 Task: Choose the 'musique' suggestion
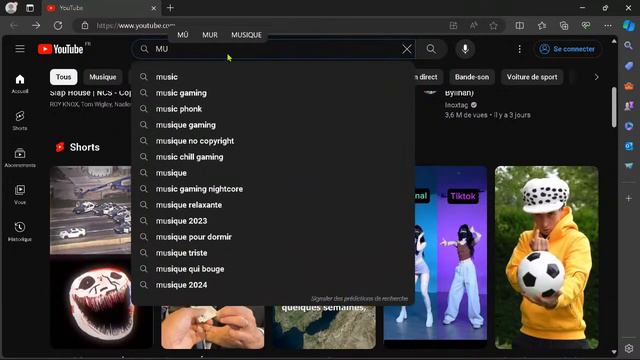point(273,173)
